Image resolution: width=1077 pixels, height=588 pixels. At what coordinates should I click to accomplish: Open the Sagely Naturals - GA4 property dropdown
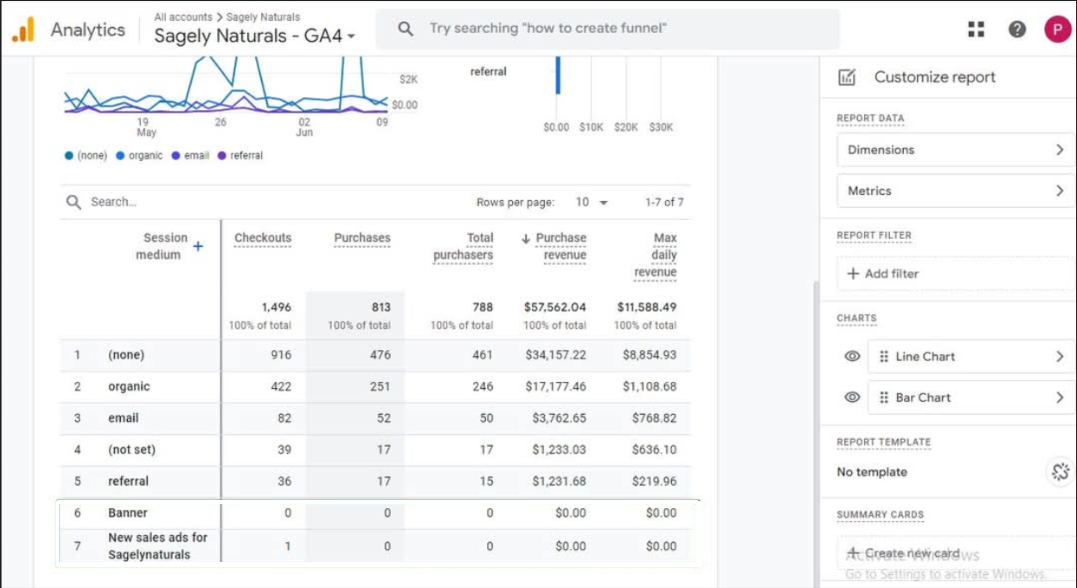tap(254, 36)
